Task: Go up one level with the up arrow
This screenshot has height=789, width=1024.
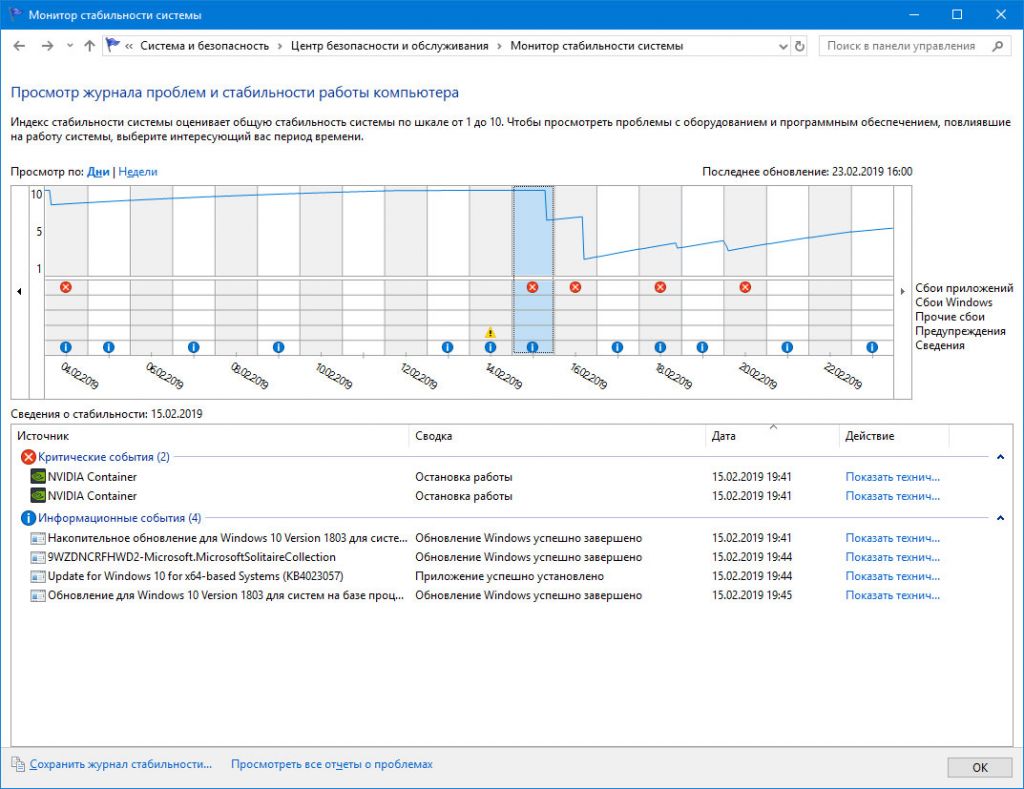Action: (x=90, y=46)
